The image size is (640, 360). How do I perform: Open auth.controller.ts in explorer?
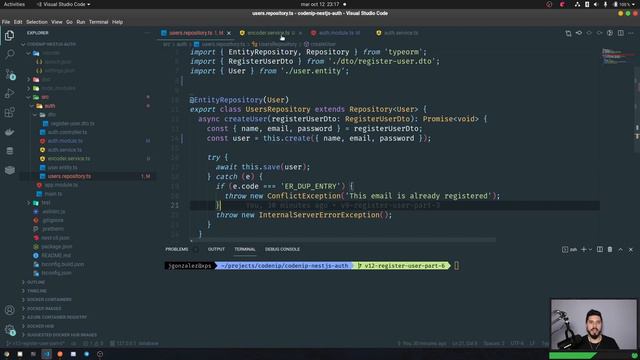point(67,132)
